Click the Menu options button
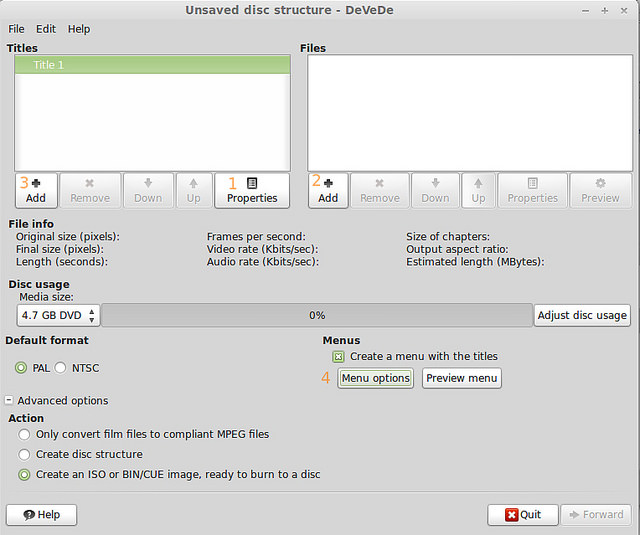640x535 pixels. [375, 378]
